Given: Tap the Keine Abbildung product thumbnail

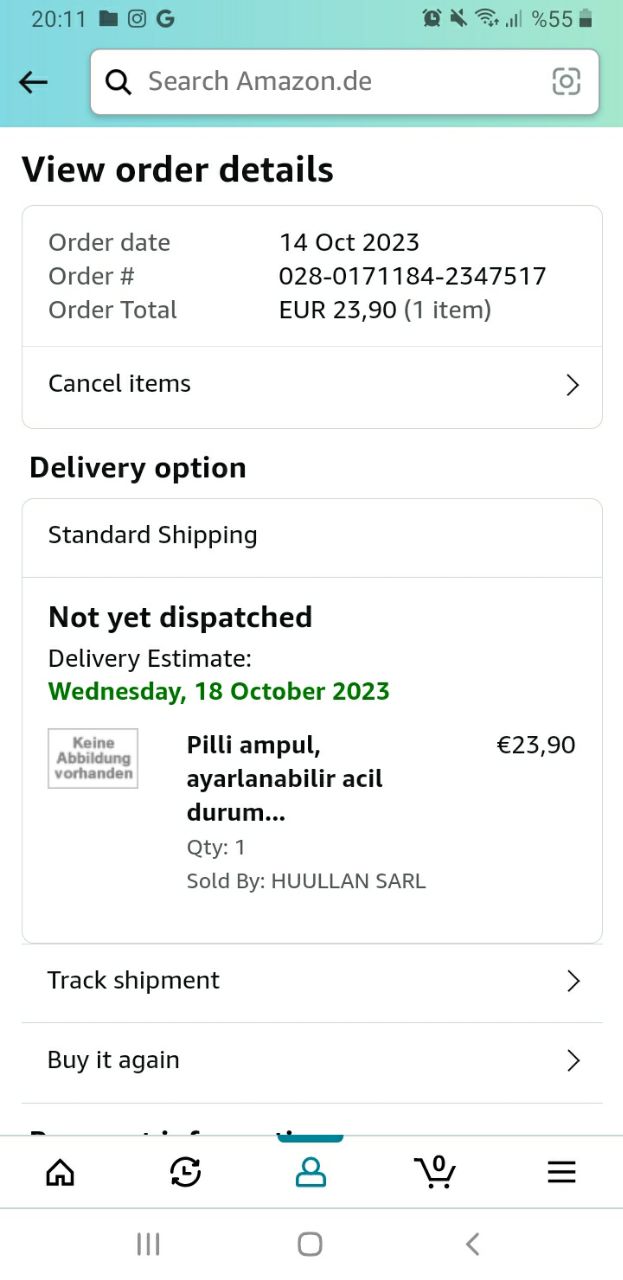Looking at the screenshot, I should [93, 758].
